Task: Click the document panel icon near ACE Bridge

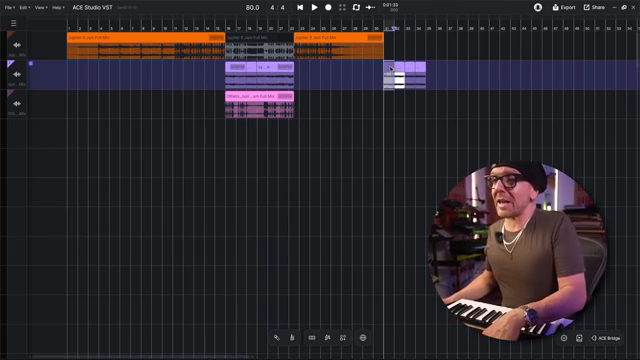Action: click(579, 338)
